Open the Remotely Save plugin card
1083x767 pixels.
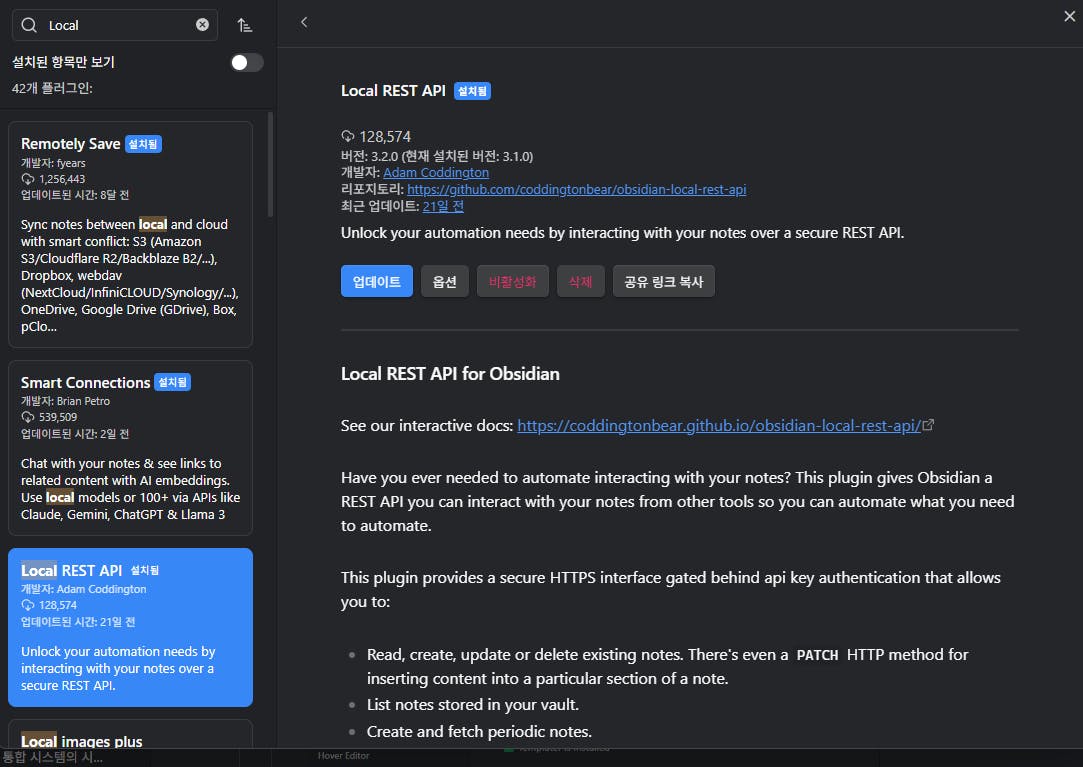tap(131, 234)
